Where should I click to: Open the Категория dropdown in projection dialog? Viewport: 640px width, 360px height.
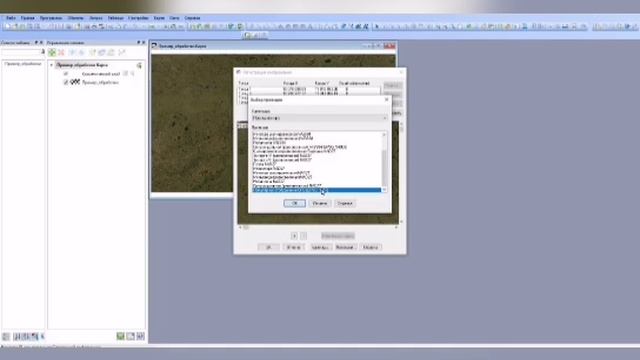pos(319,118)
